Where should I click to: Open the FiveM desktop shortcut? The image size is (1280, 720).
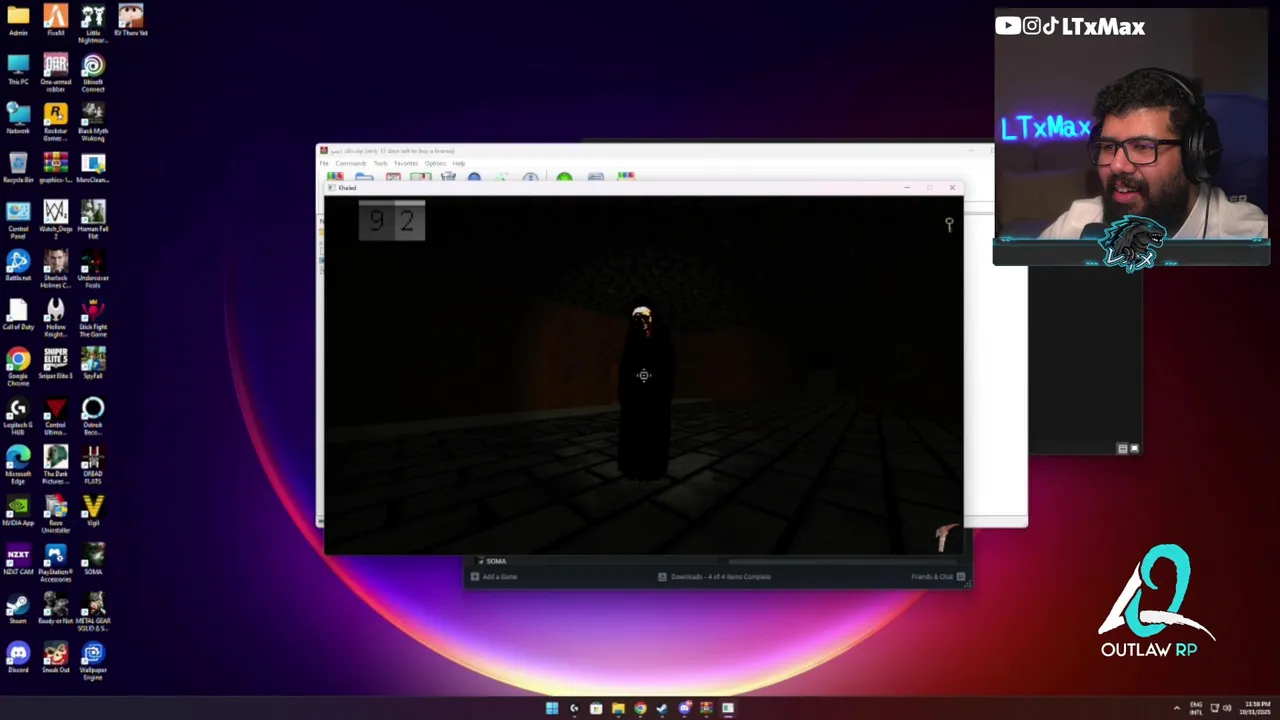(55, 20)
